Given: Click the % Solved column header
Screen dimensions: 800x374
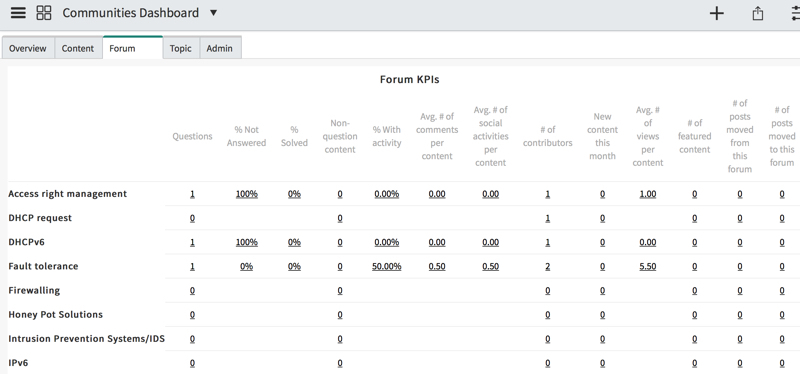Looking at the screenshot, I should pos(294,136).
